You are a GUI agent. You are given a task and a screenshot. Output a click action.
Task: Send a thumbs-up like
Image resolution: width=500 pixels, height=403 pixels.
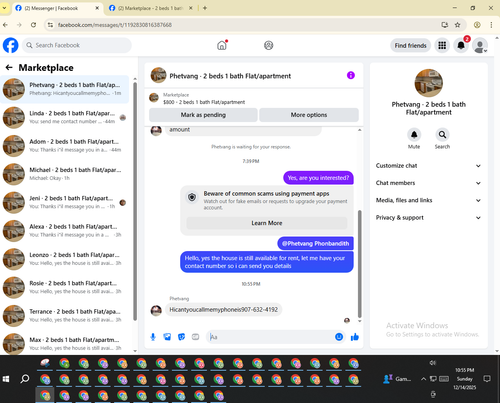[355, 337]
